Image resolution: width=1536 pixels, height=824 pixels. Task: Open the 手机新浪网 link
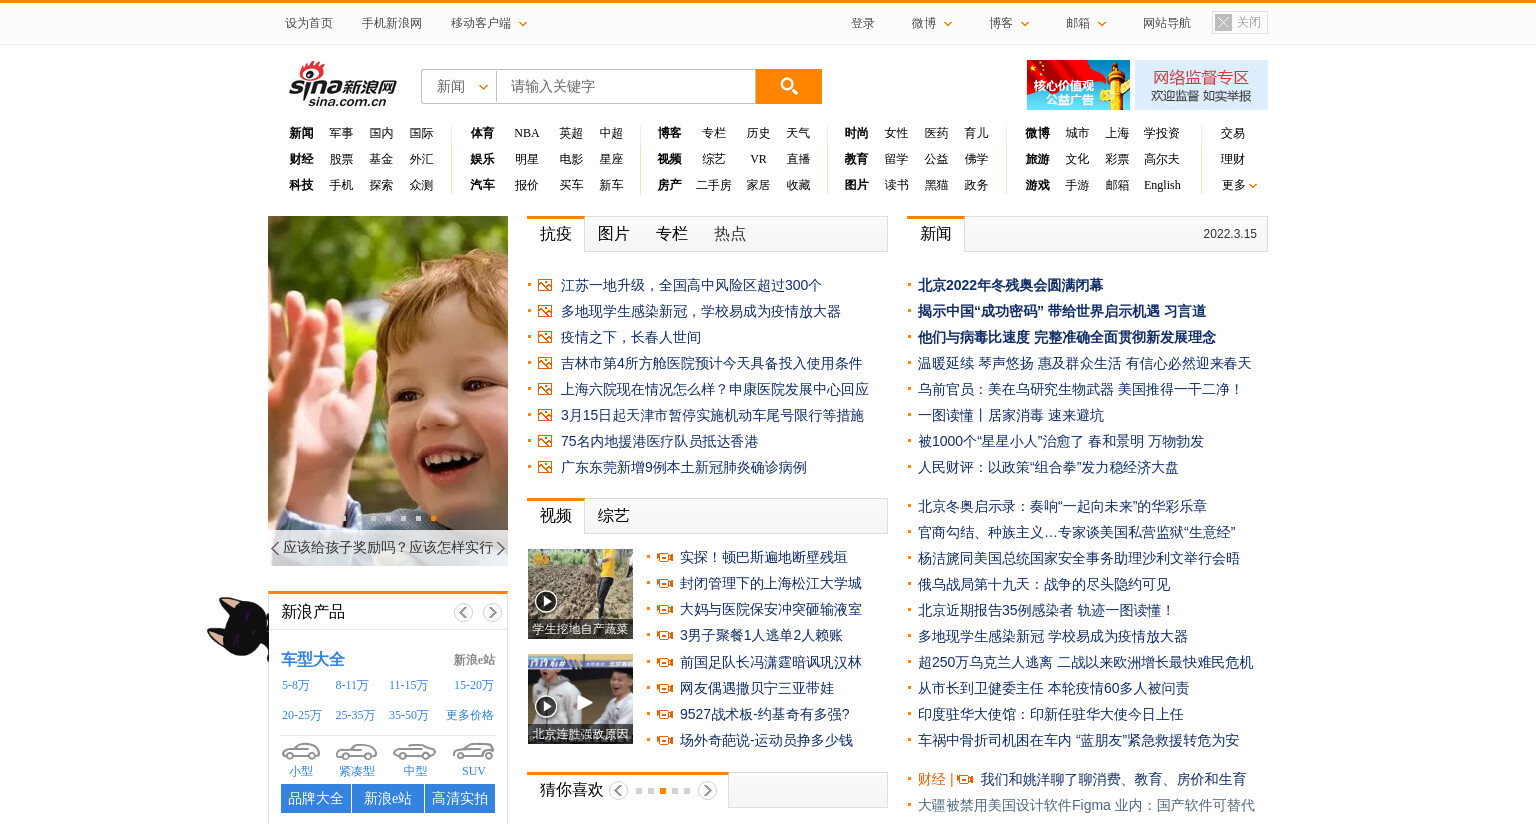(x=391, y=23)
